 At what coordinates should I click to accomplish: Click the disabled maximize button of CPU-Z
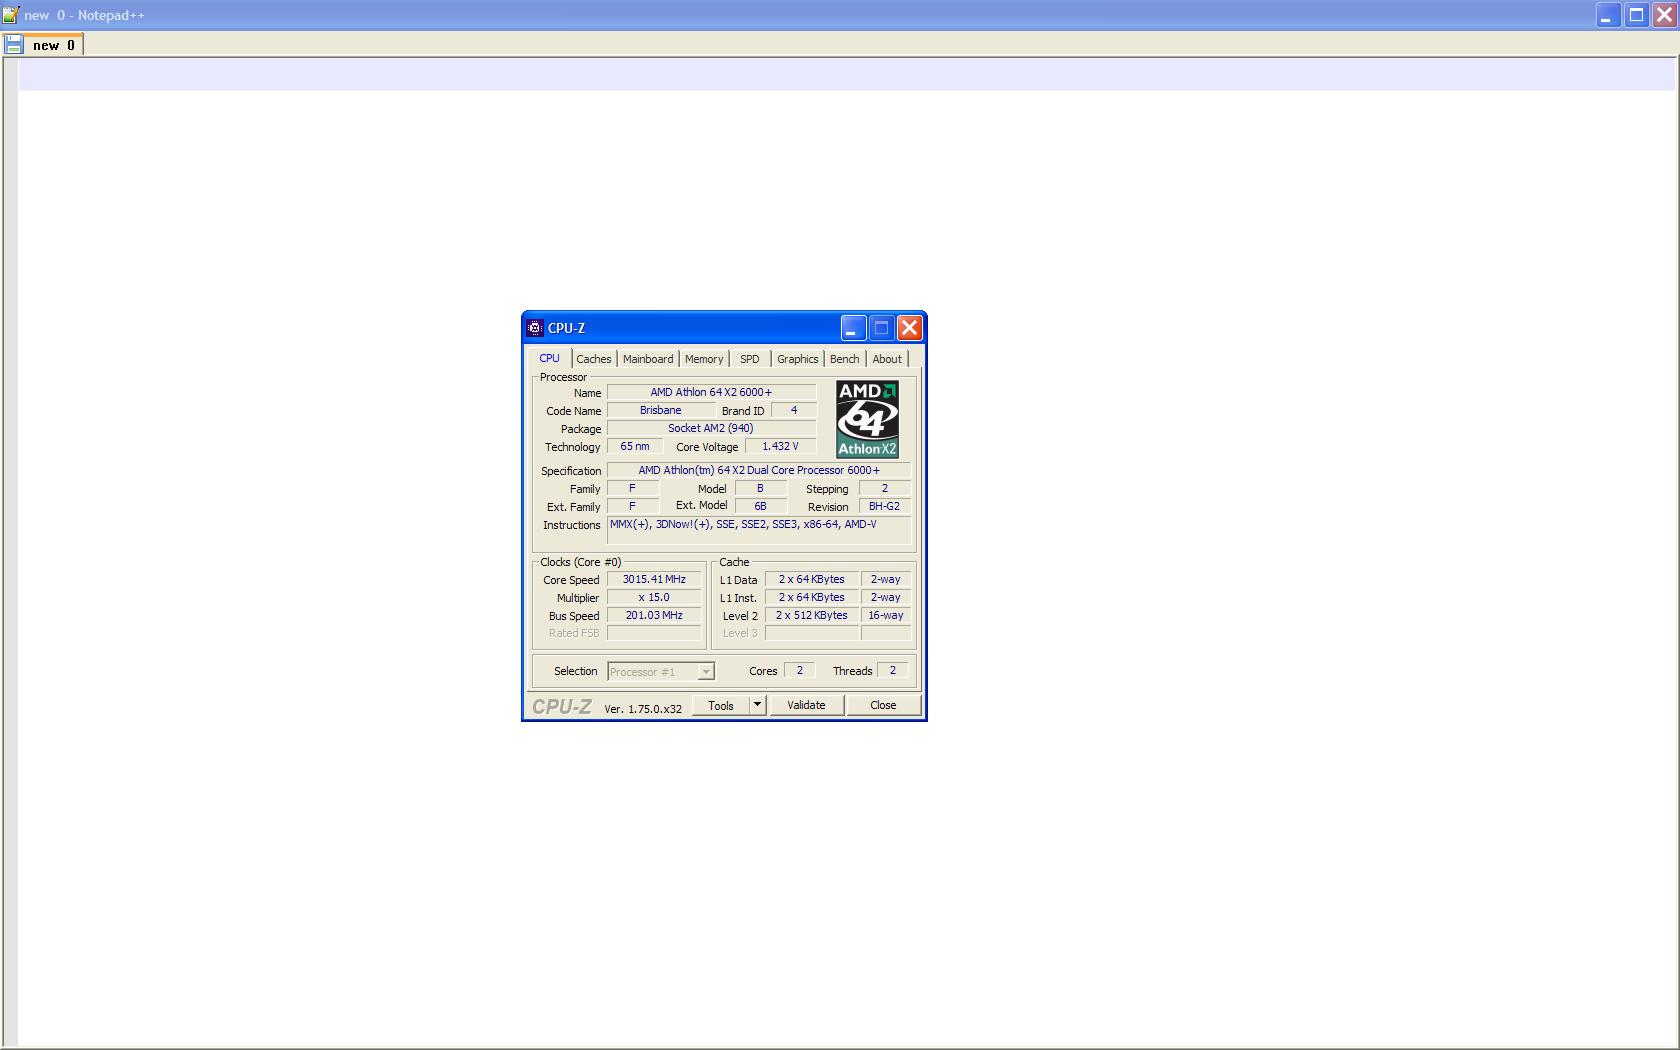coord(881,328)
